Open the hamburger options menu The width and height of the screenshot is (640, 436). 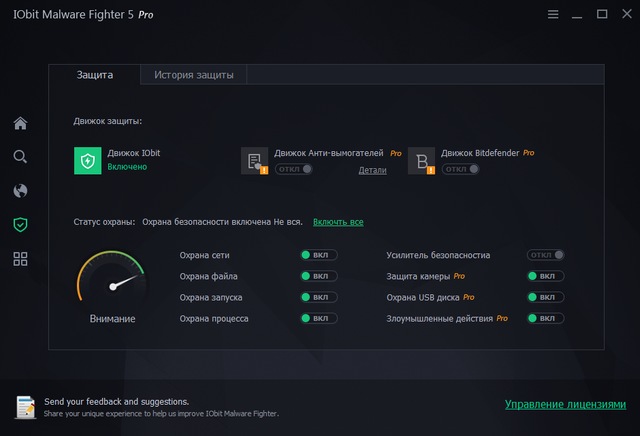tap(553, 14)
